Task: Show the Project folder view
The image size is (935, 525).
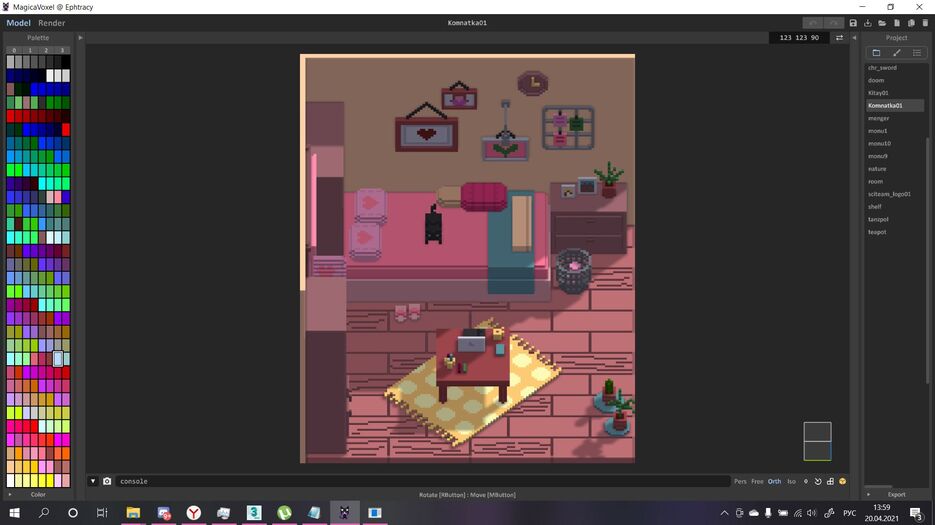Action: (877, 52)
